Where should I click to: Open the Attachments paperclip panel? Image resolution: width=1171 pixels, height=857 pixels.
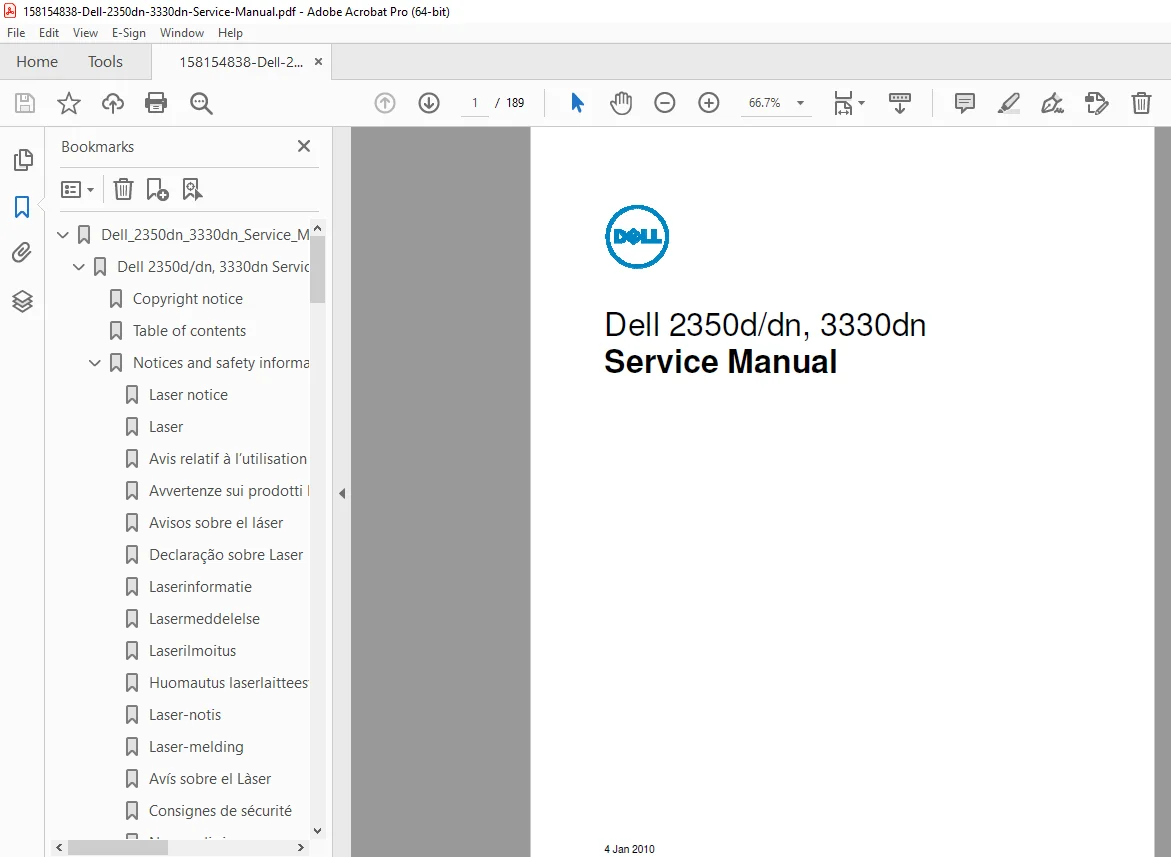(x=22, y=253)
